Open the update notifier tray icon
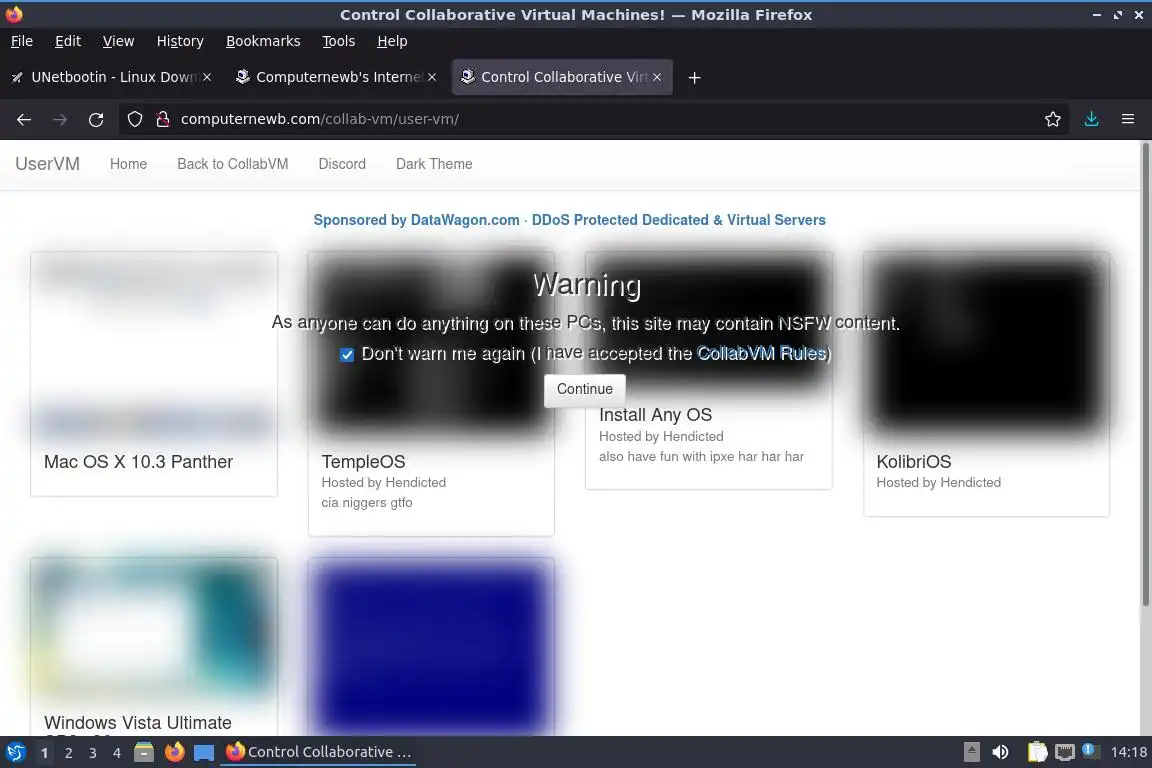The width and height of the screenshot is (1152, 768). pyautogui.click(x=1091, y=750)
